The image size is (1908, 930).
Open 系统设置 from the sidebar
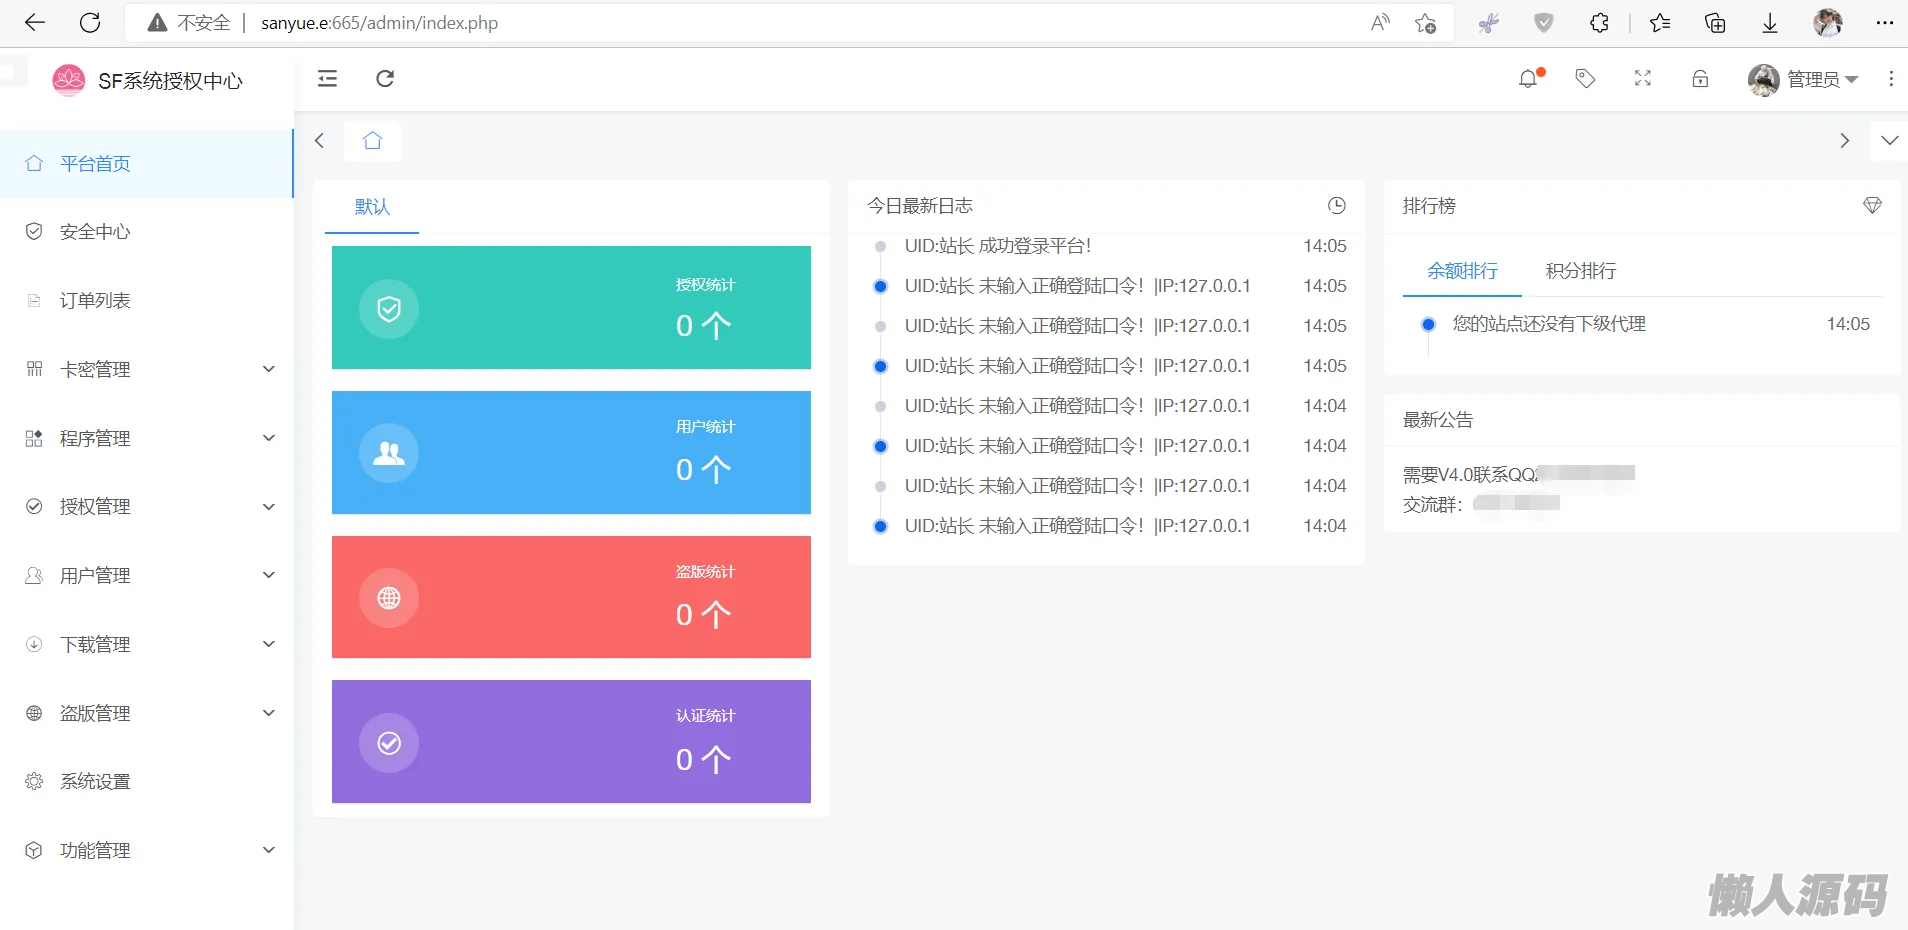pyautogui.click(x=95, y=782)
